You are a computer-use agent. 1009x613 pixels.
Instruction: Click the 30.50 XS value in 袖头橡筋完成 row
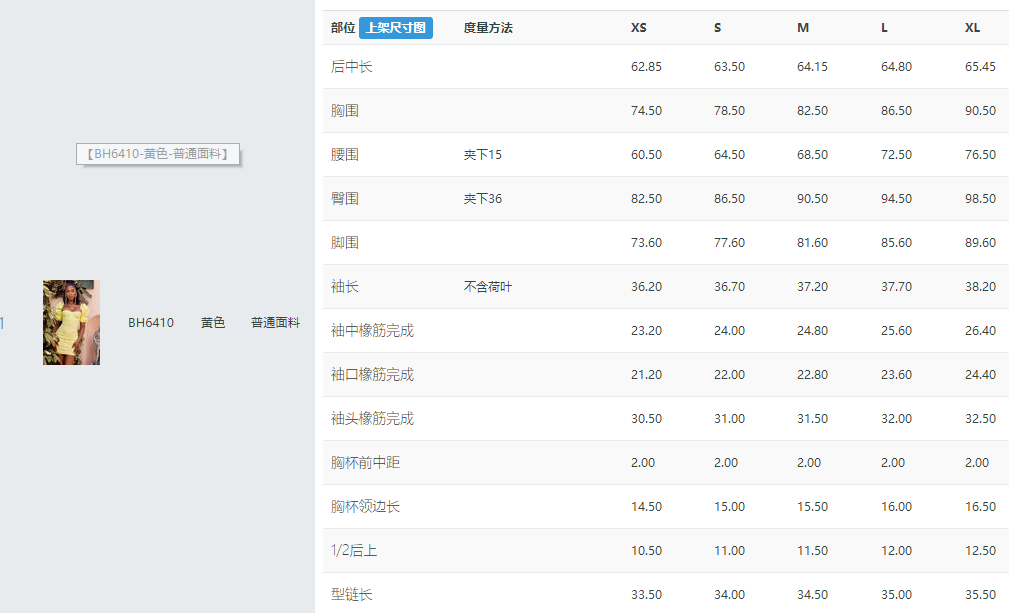pos(646,419)
